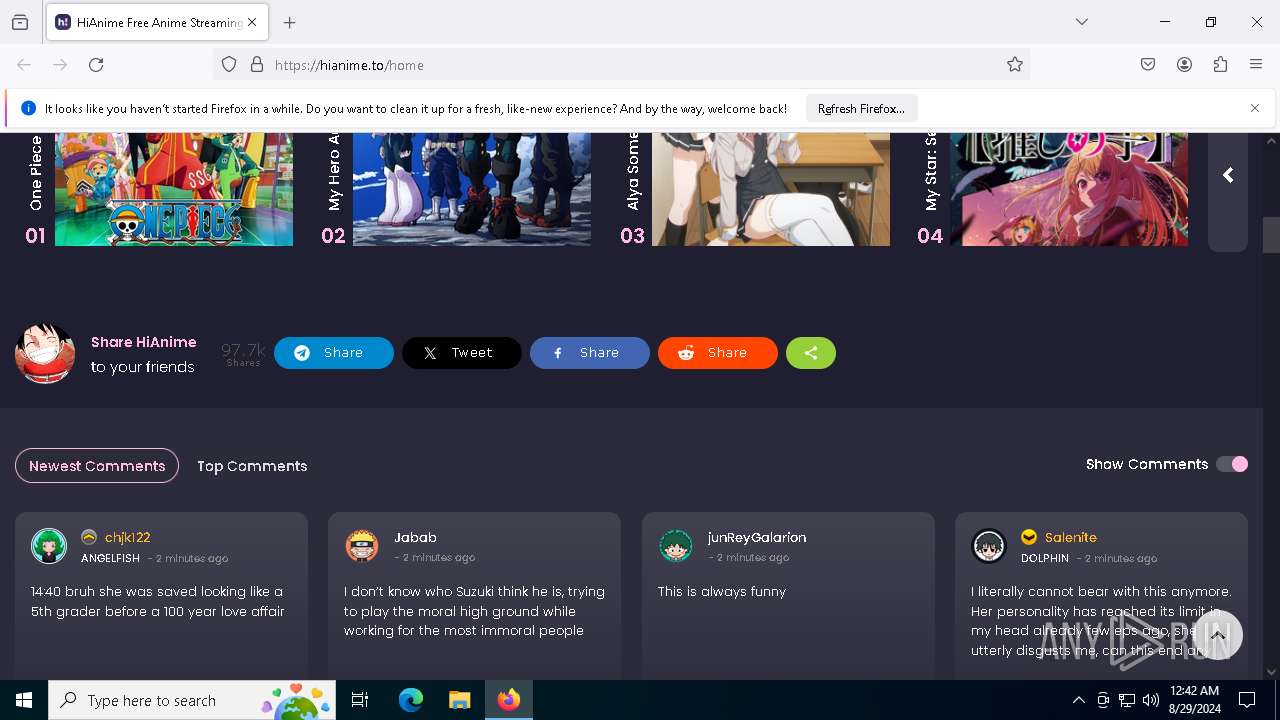This screenshot has width=1280, height=720.
Task: Open the Windows Start menu
Action: 24,700
